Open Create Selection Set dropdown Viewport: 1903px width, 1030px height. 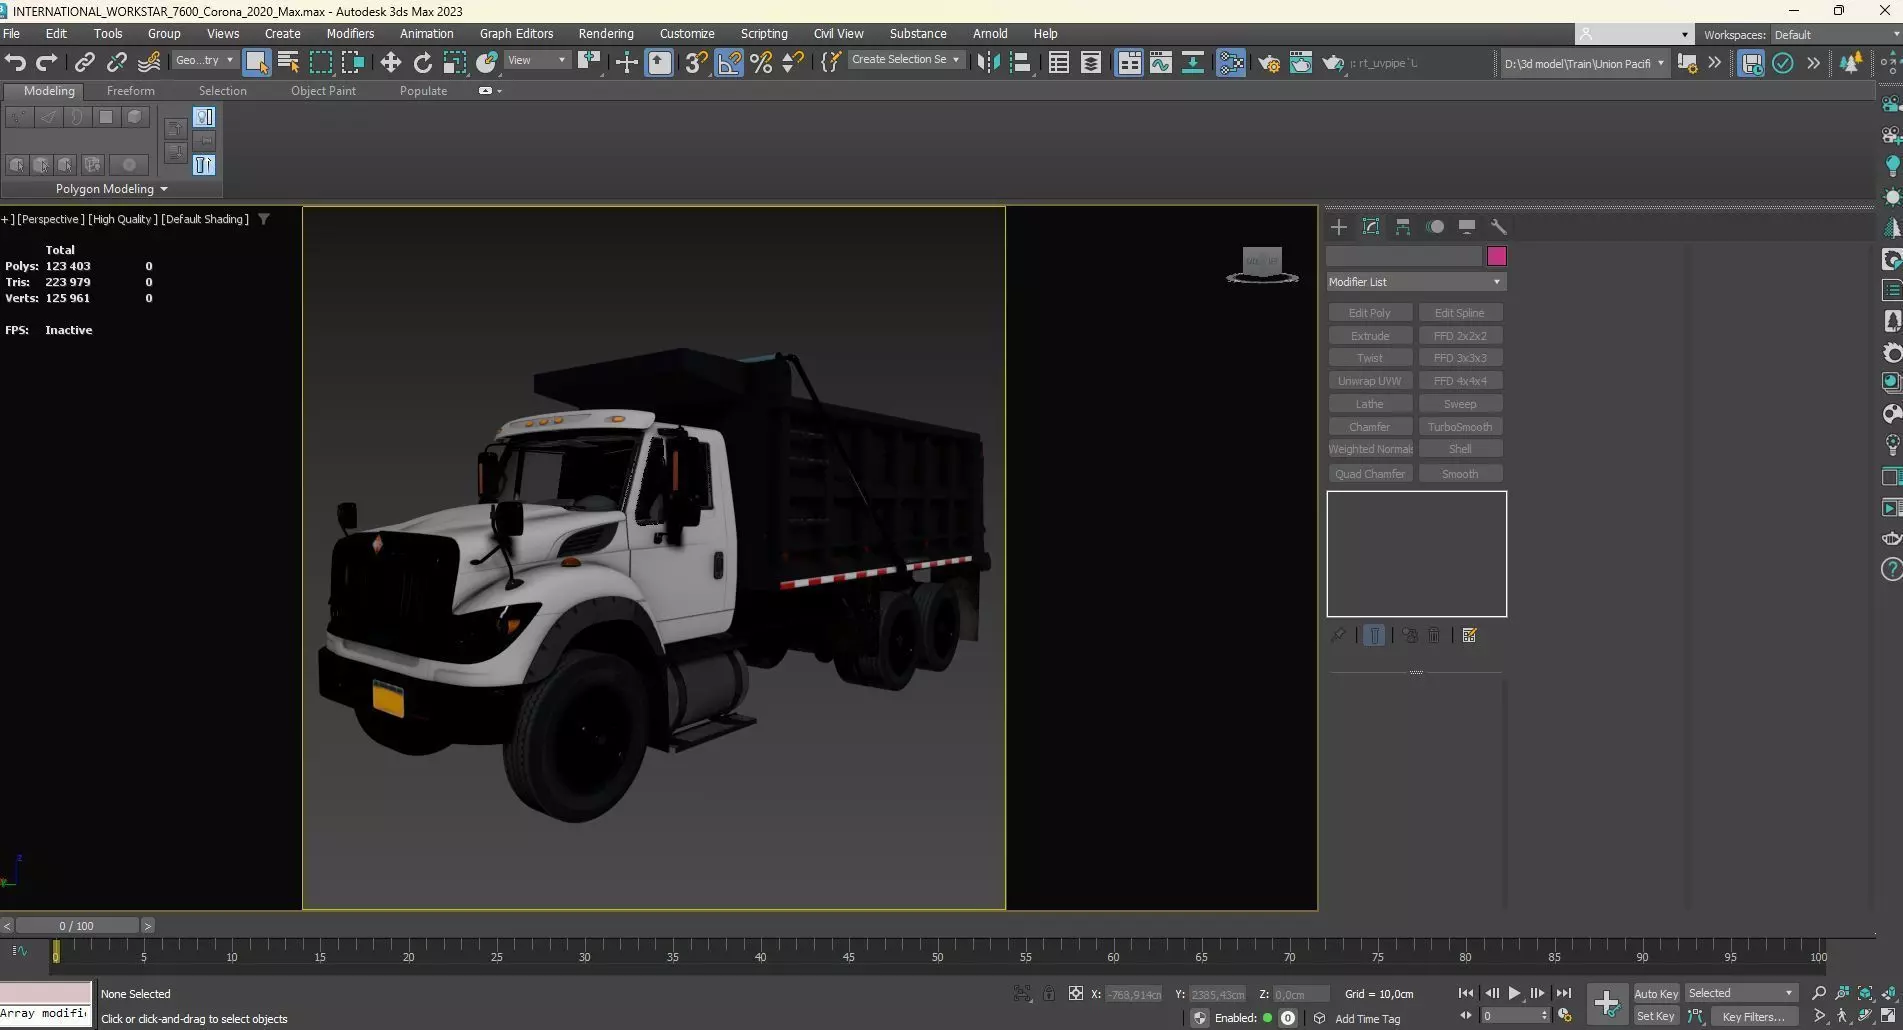click(905, 60)
